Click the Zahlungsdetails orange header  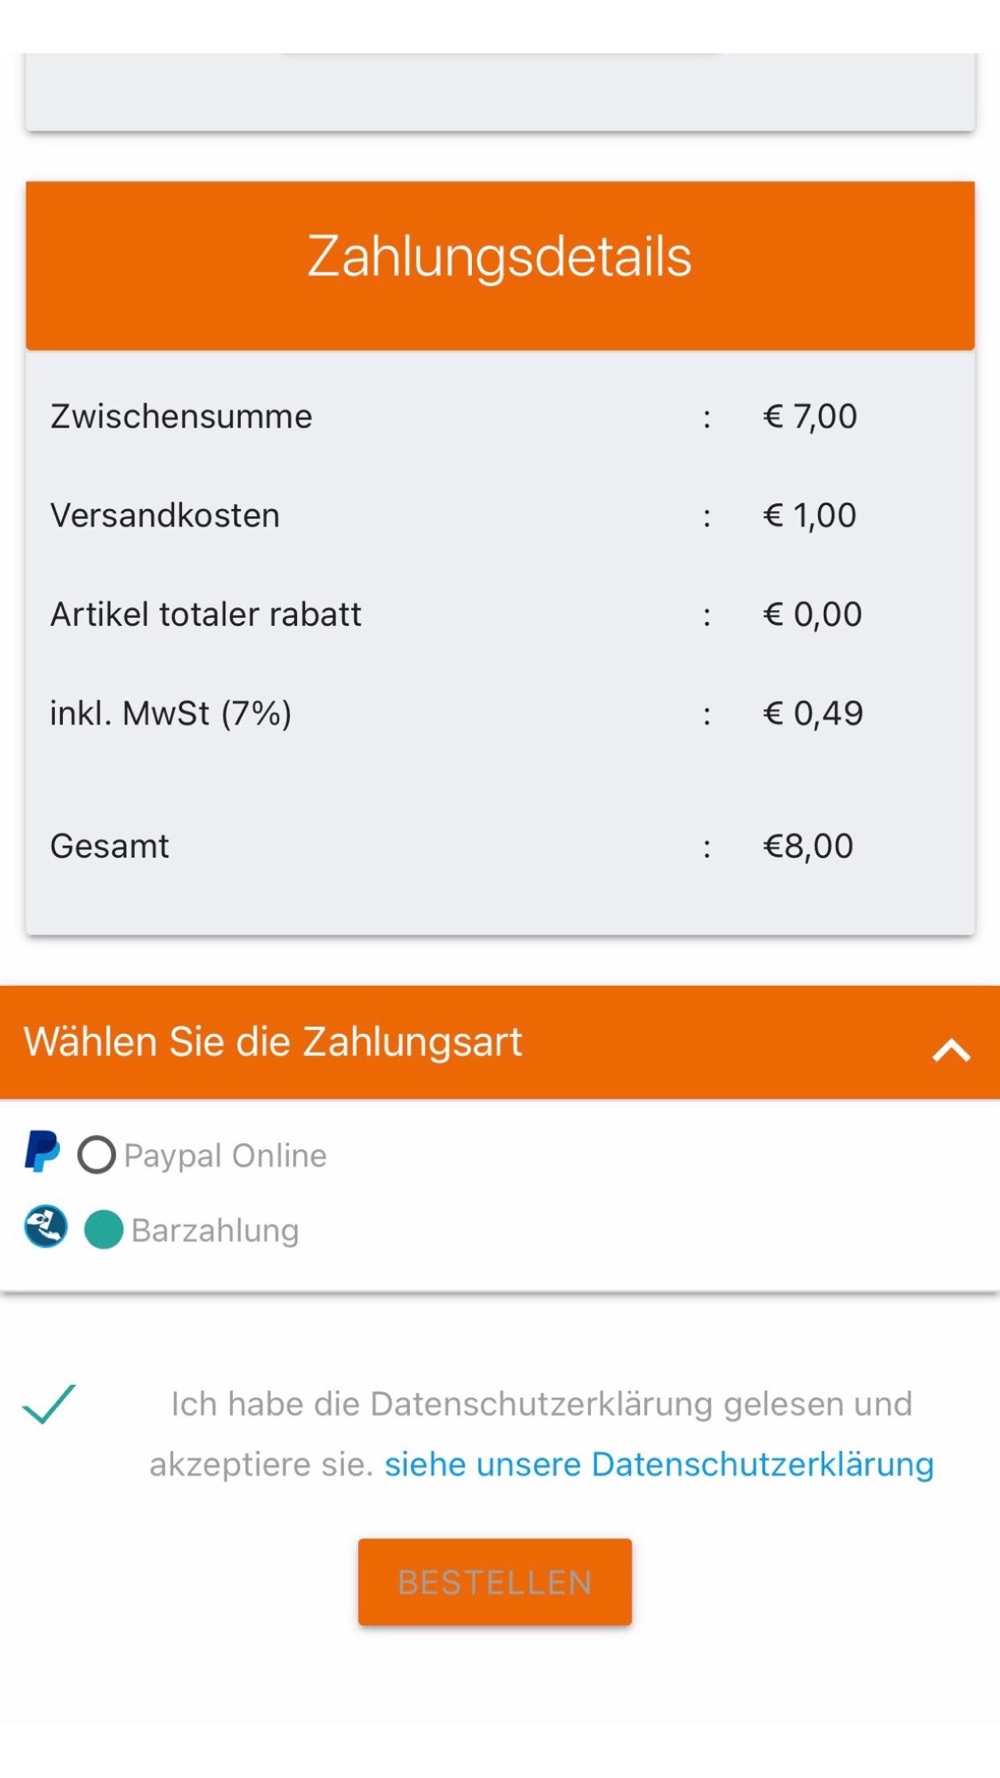click(500, 266)
